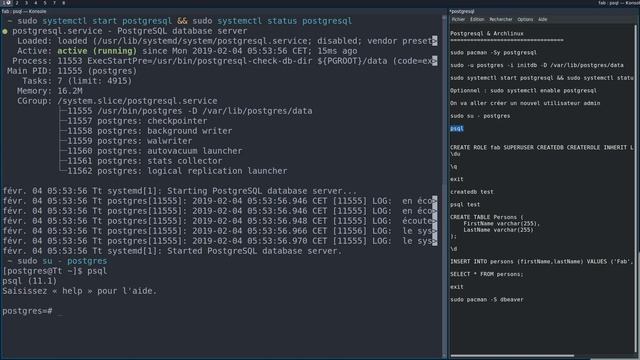
Task: Click the 'fab : psql — Konsole' terminal title
Action: click(24, 11)
